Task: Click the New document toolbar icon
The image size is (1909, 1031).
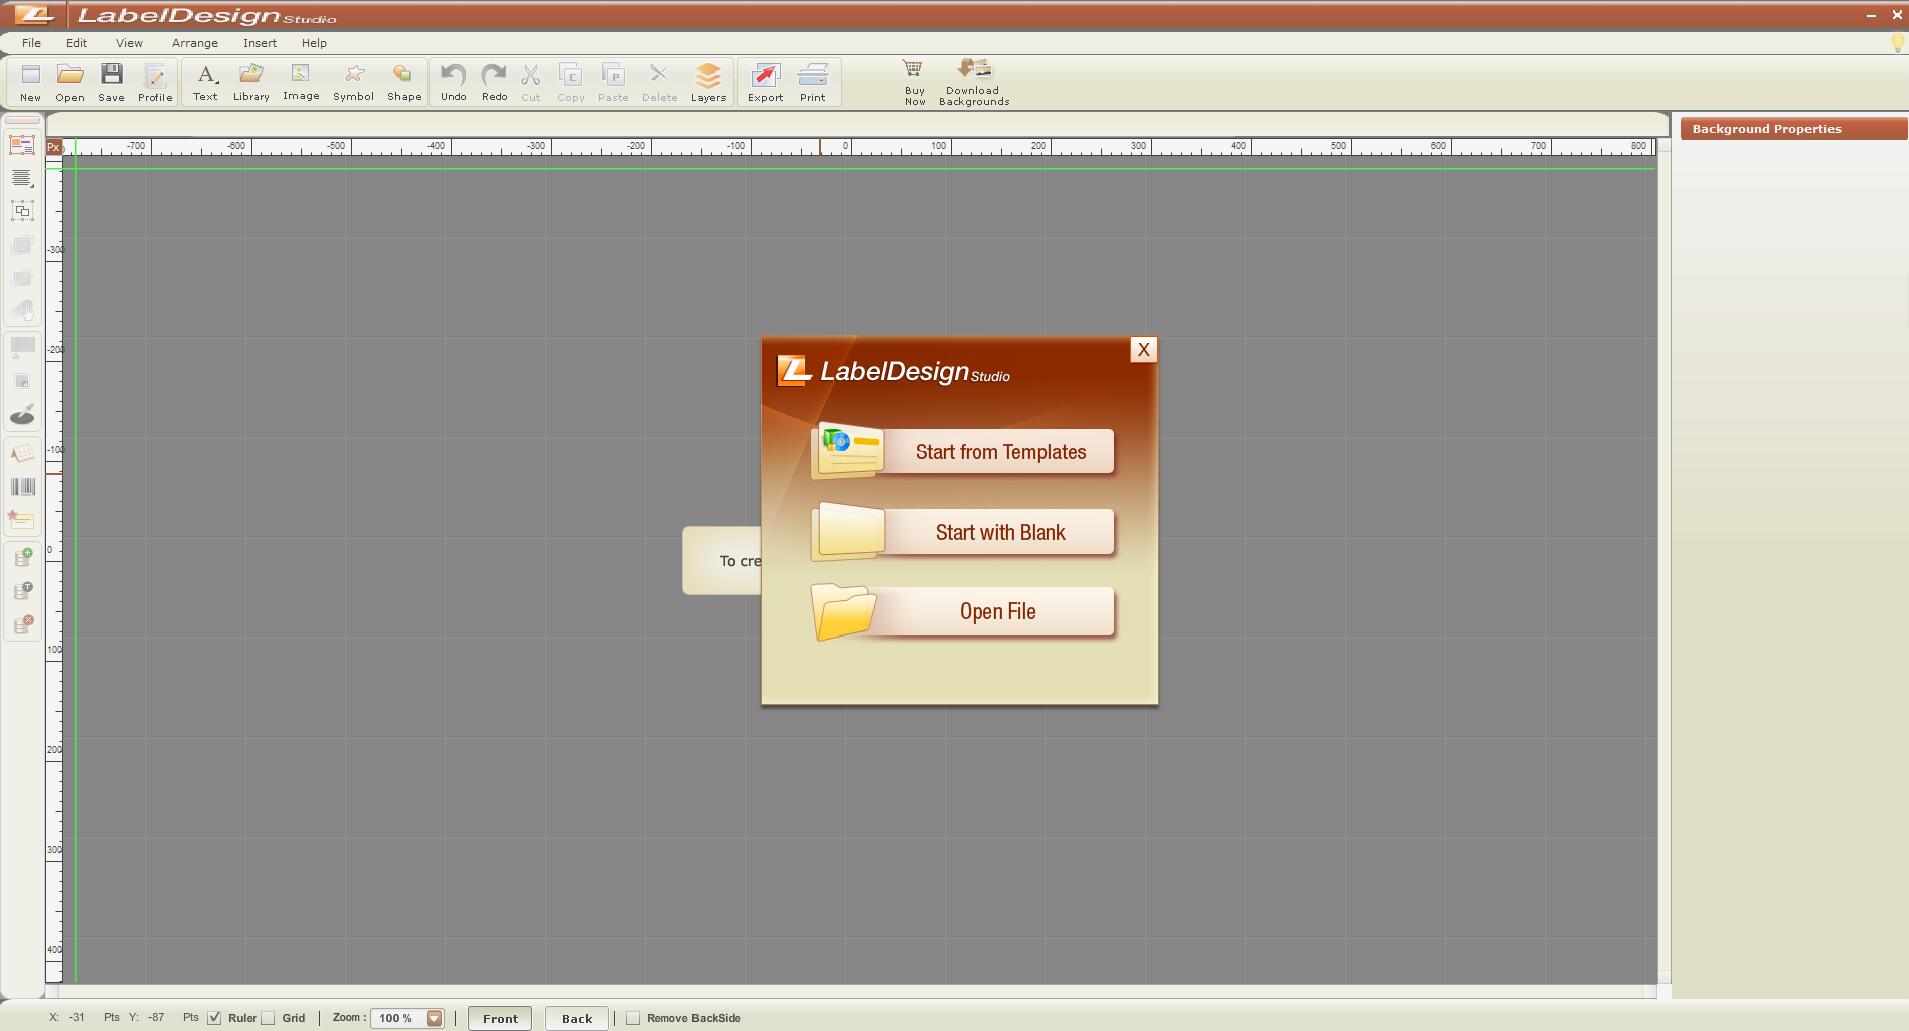Action: click(x=30, y=82)
